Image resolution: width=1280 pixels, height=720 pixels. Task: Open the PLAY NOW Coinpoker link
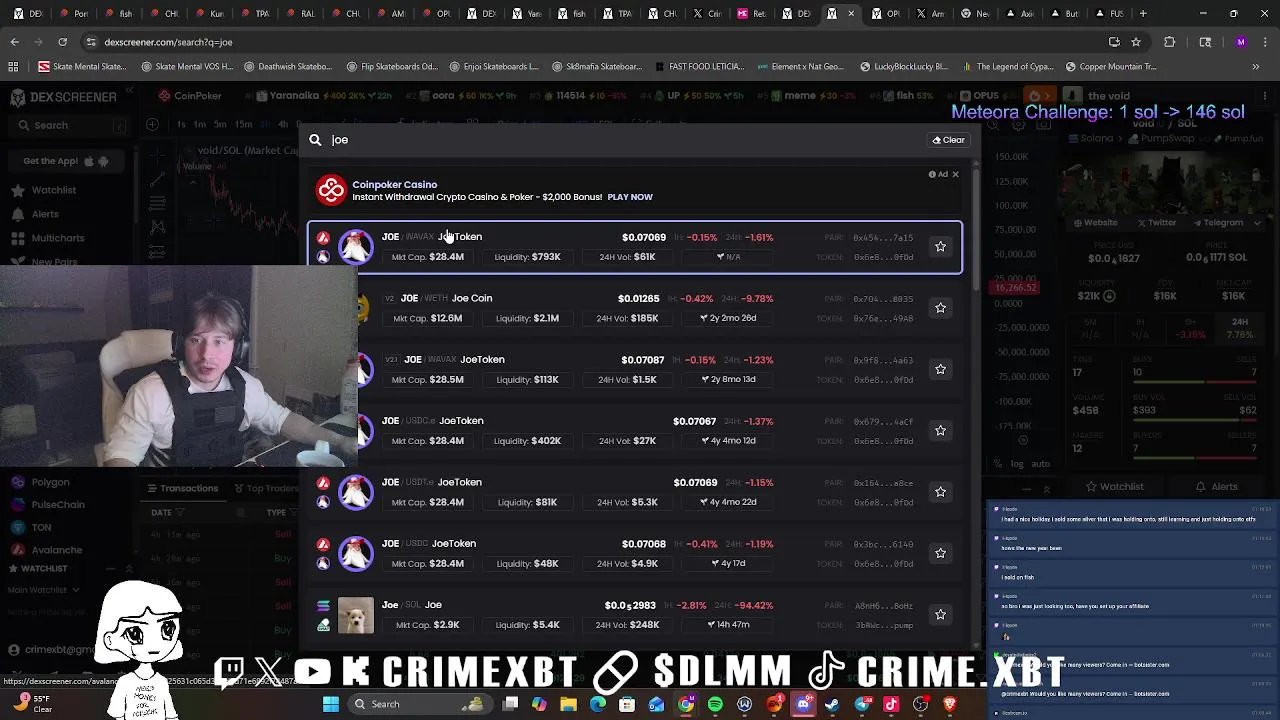click(629, 197)
